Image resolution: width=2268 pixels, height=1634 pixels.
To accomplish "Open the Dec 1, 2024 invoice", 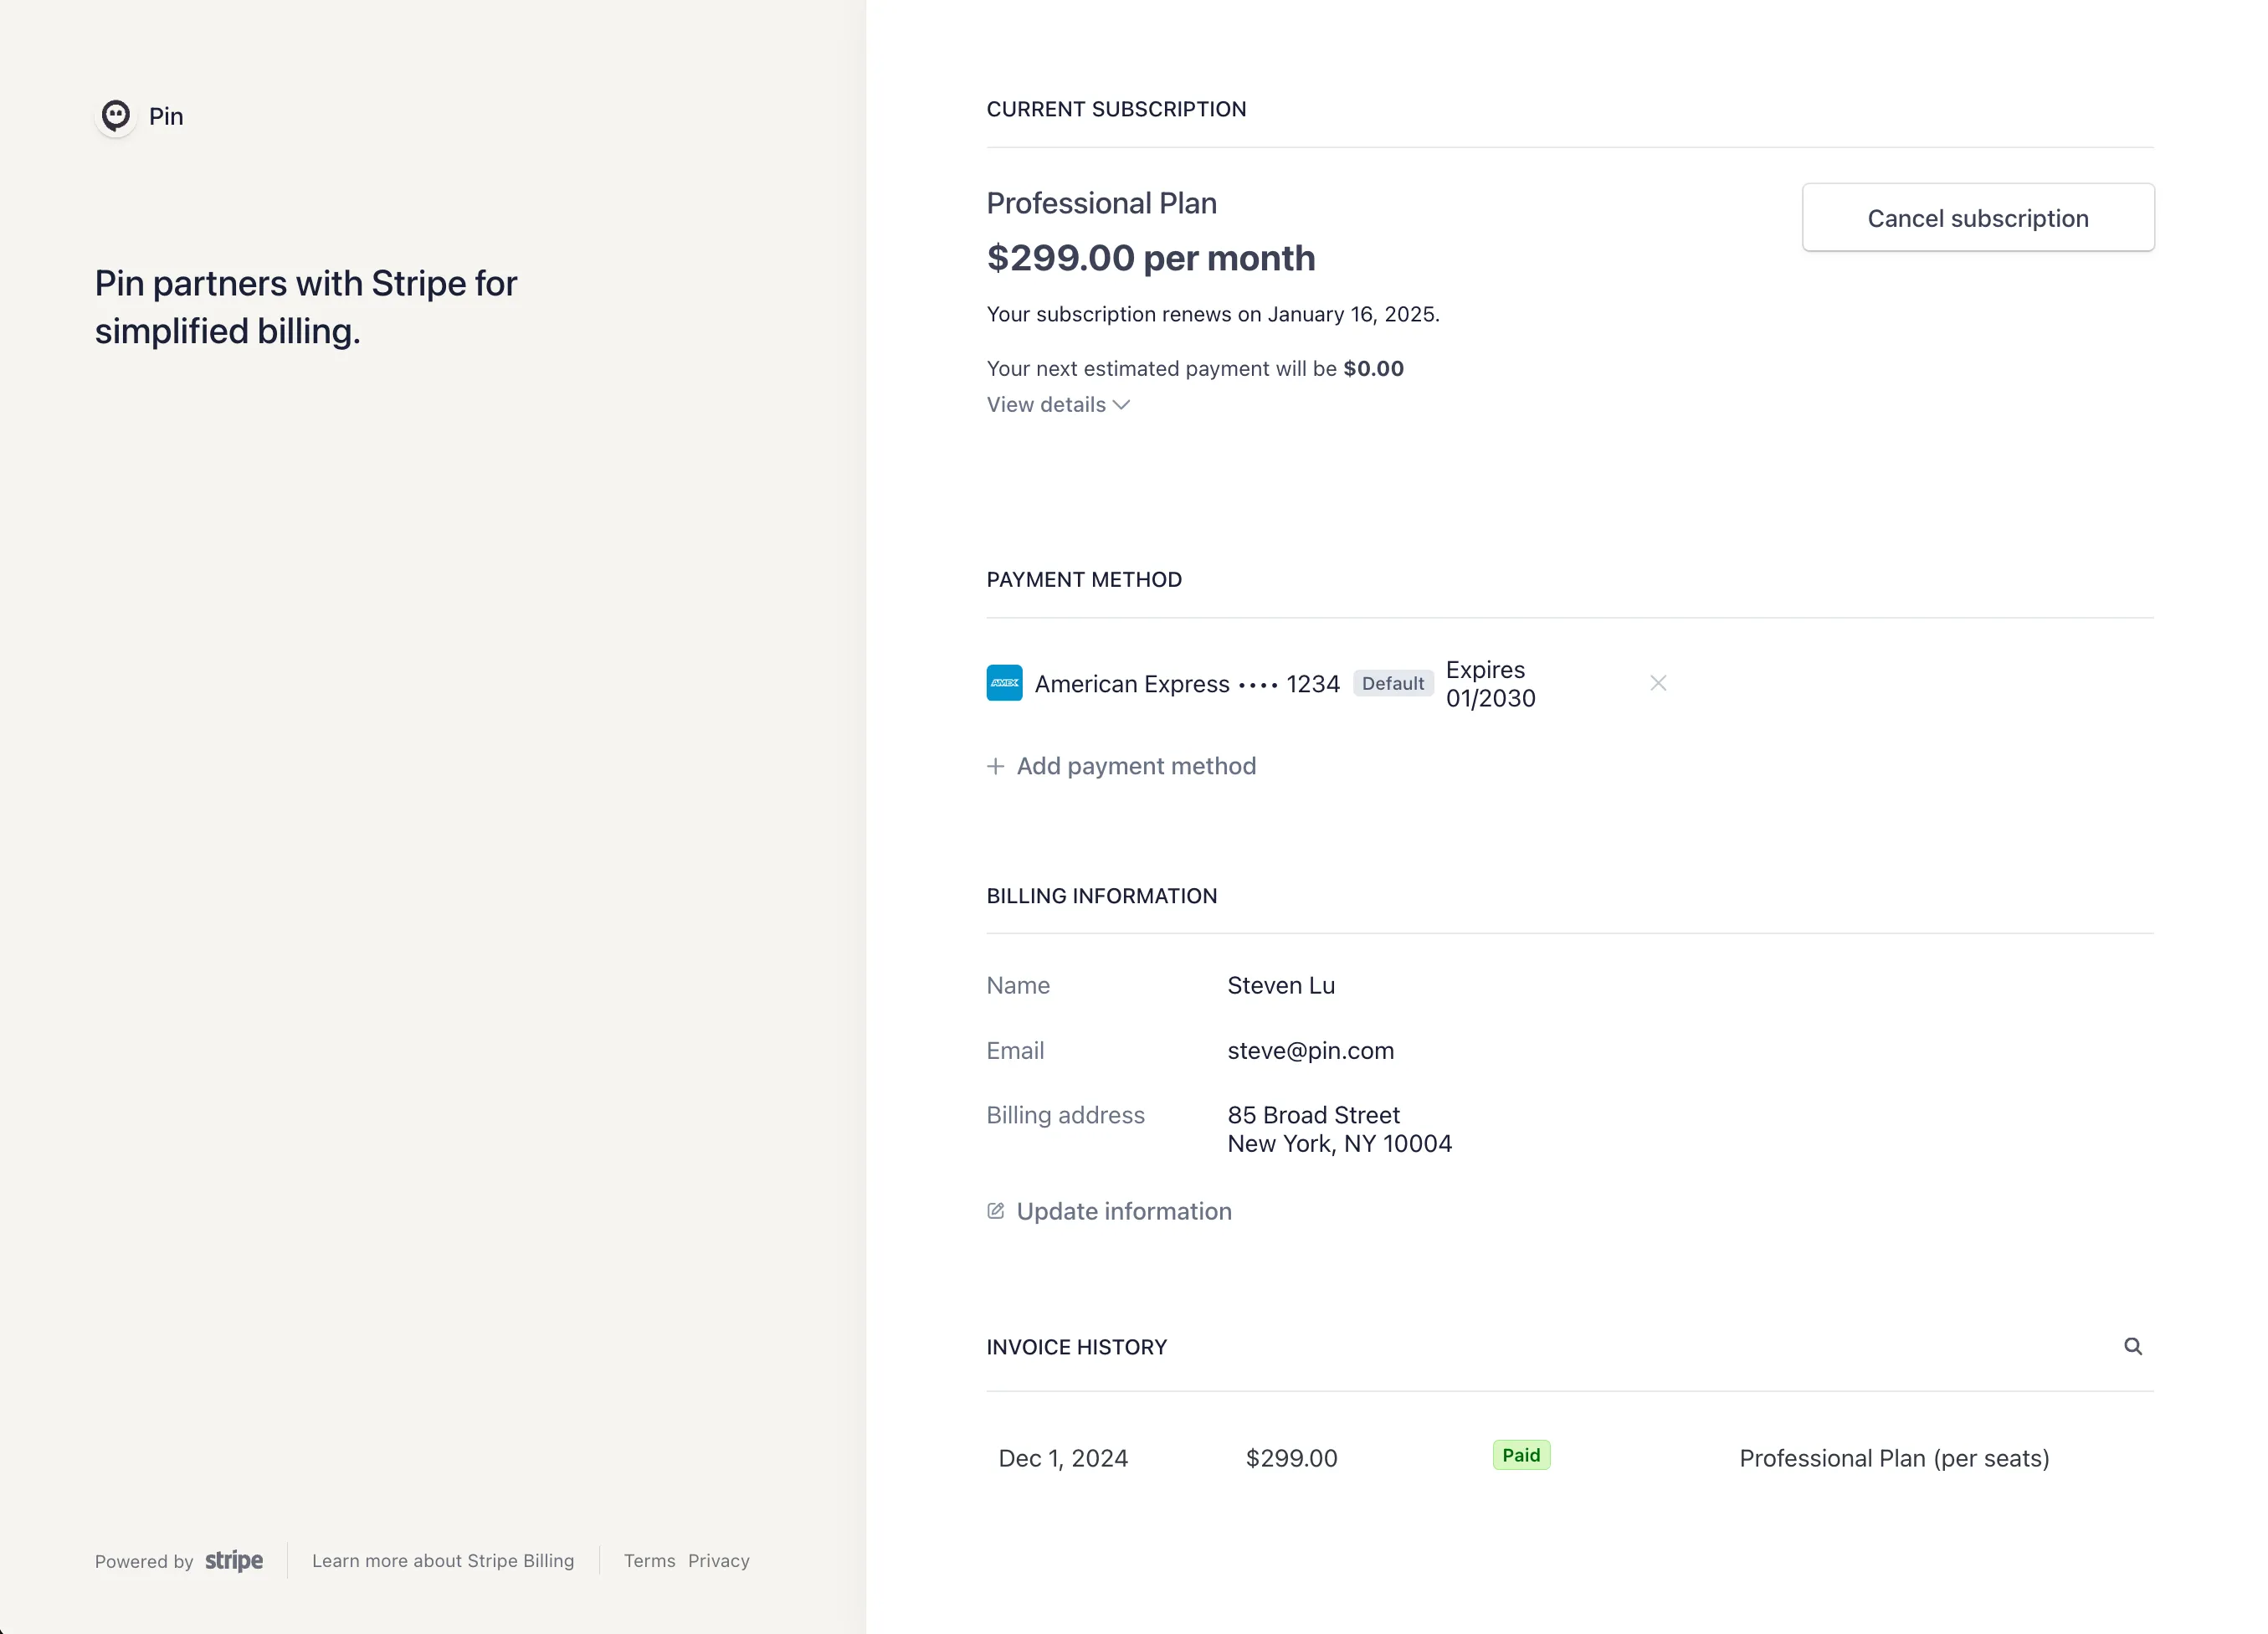I will pyautogui.click(x=1063, y=1458).
